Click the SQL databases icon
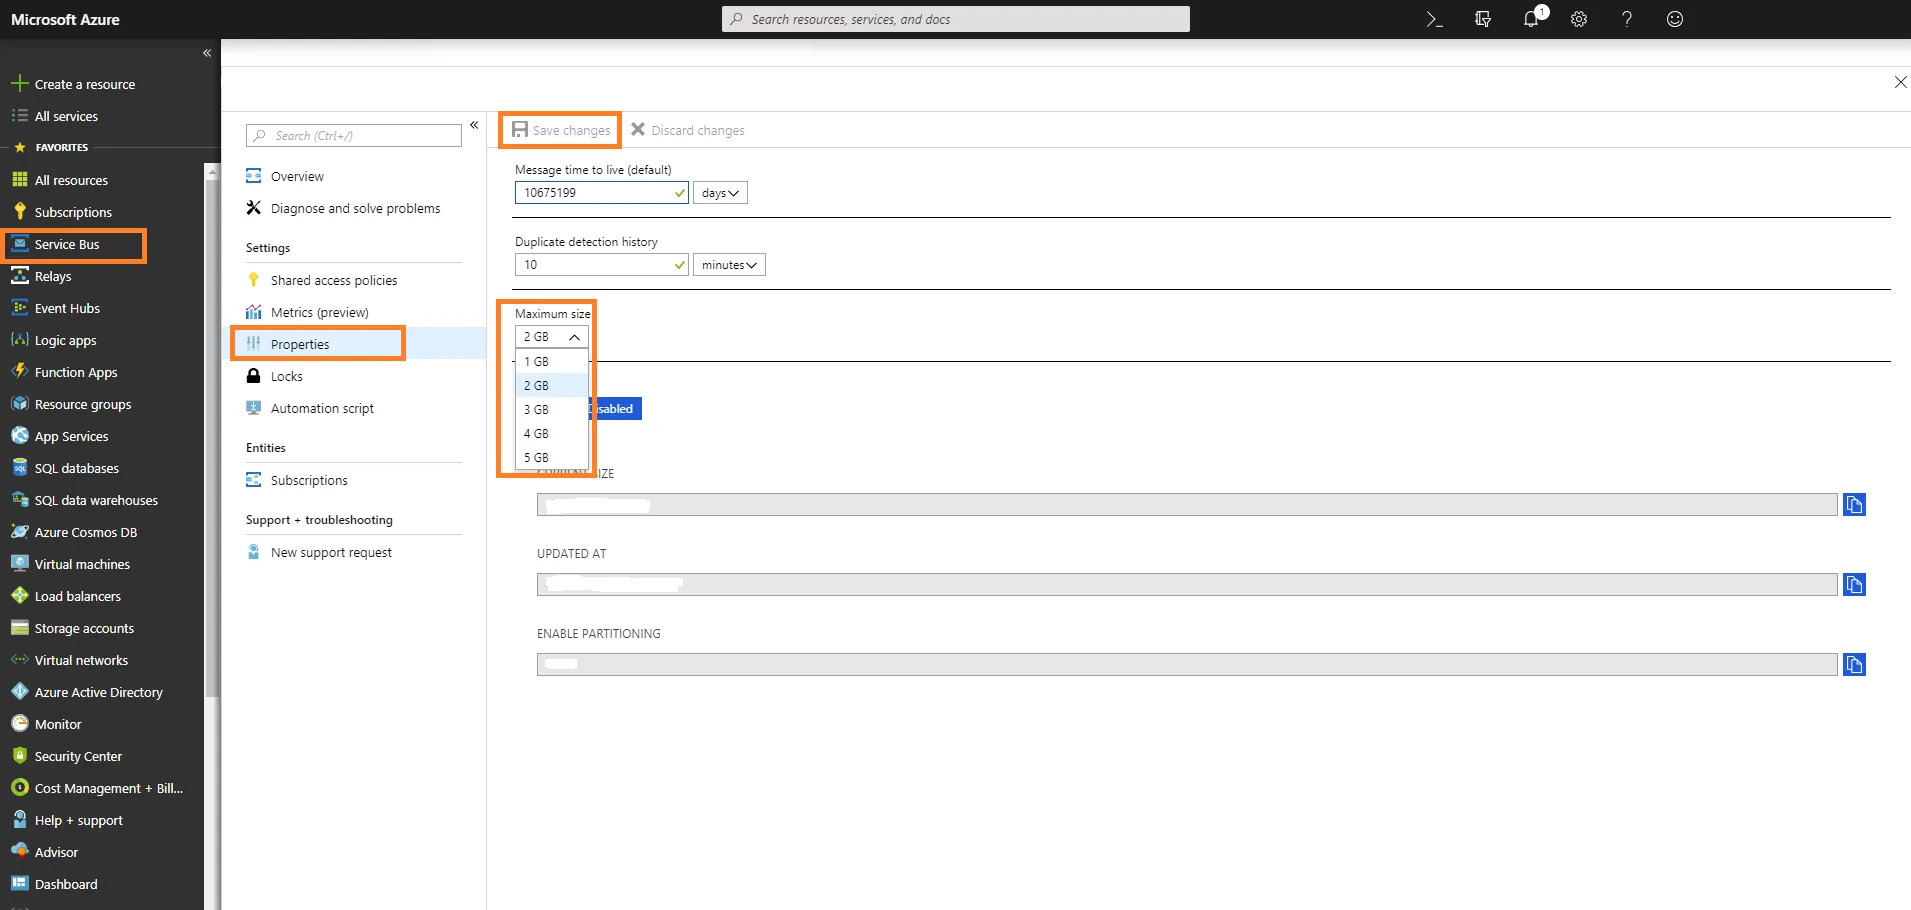The height and width of the screenshot is (910, 1911). pos(19,468)
